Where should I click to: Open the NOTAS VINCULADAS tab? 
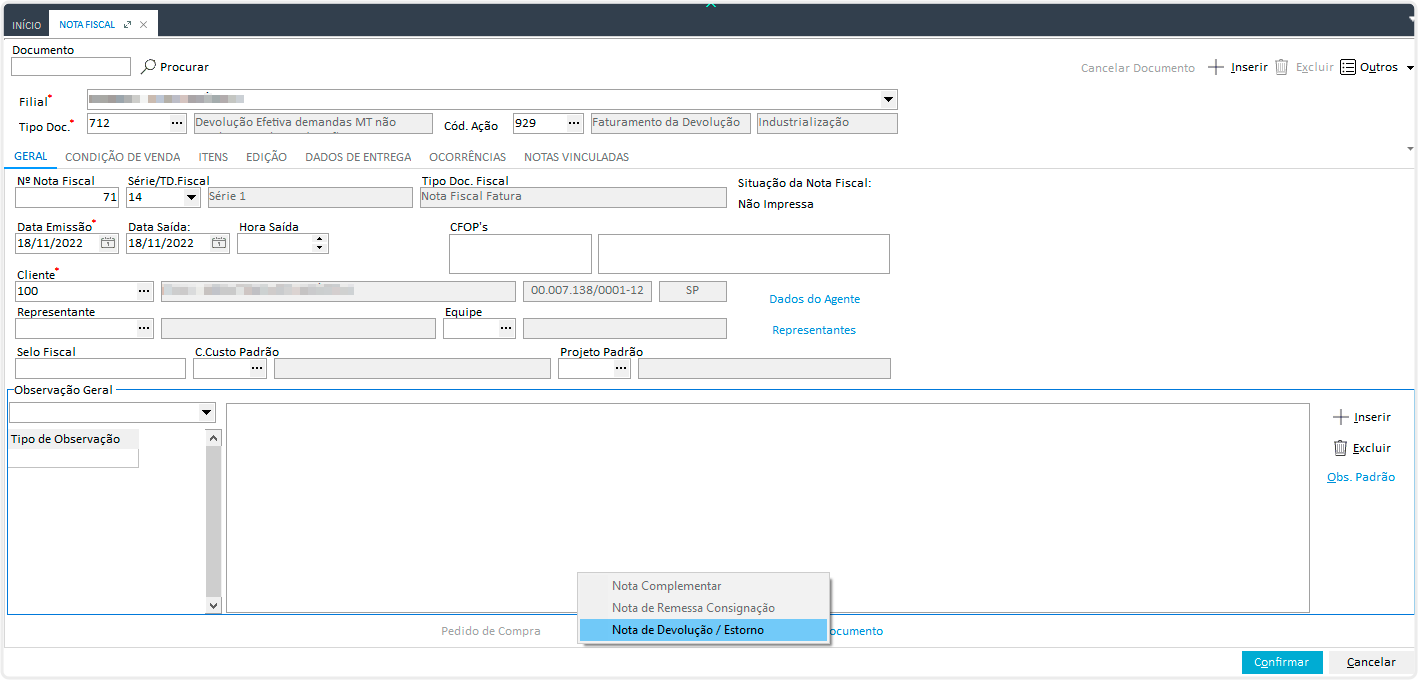[x=576, y=157]
